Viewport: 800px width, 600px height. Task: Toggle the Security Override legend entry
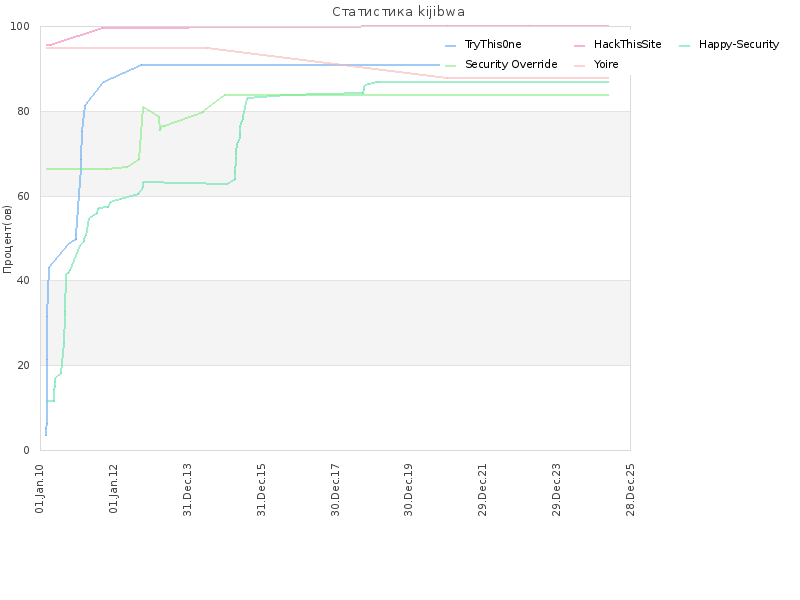click(501, 64)
